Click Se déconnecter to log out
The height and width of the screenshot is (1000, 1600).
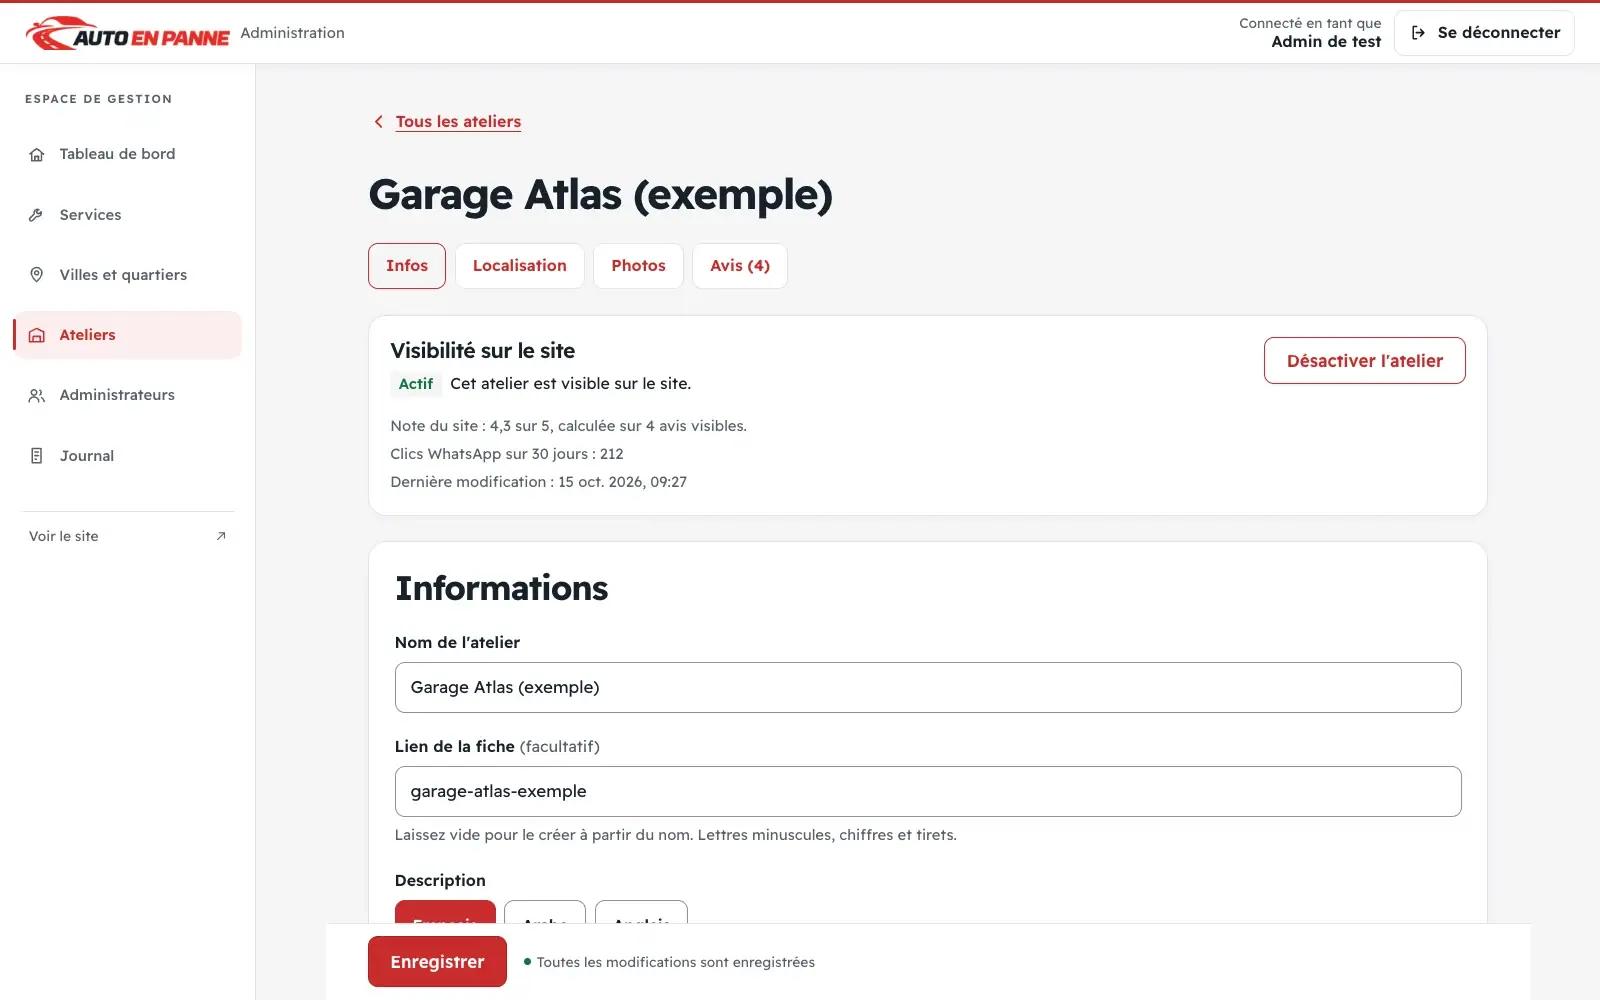[x=1484, y=33]
